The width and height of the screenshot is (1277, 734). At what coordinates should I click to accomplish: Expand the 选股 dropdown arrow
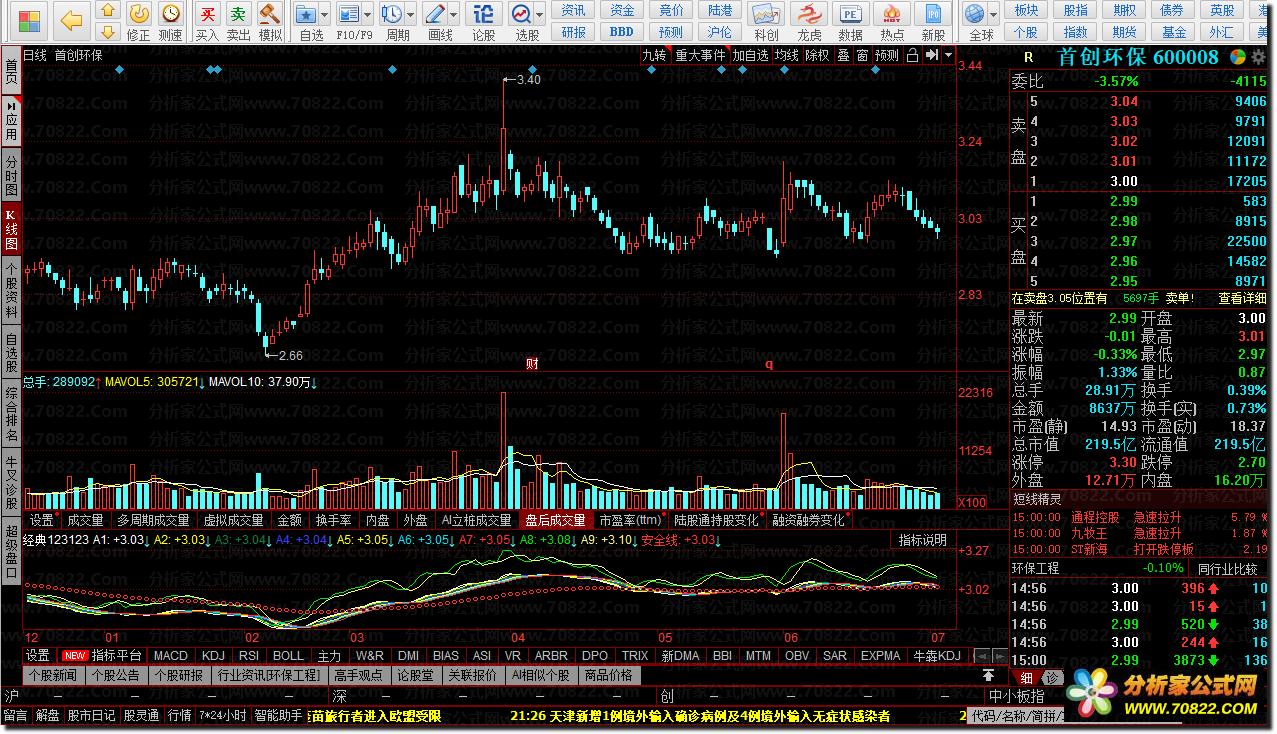pyautogui.click(x=538, y=14)
